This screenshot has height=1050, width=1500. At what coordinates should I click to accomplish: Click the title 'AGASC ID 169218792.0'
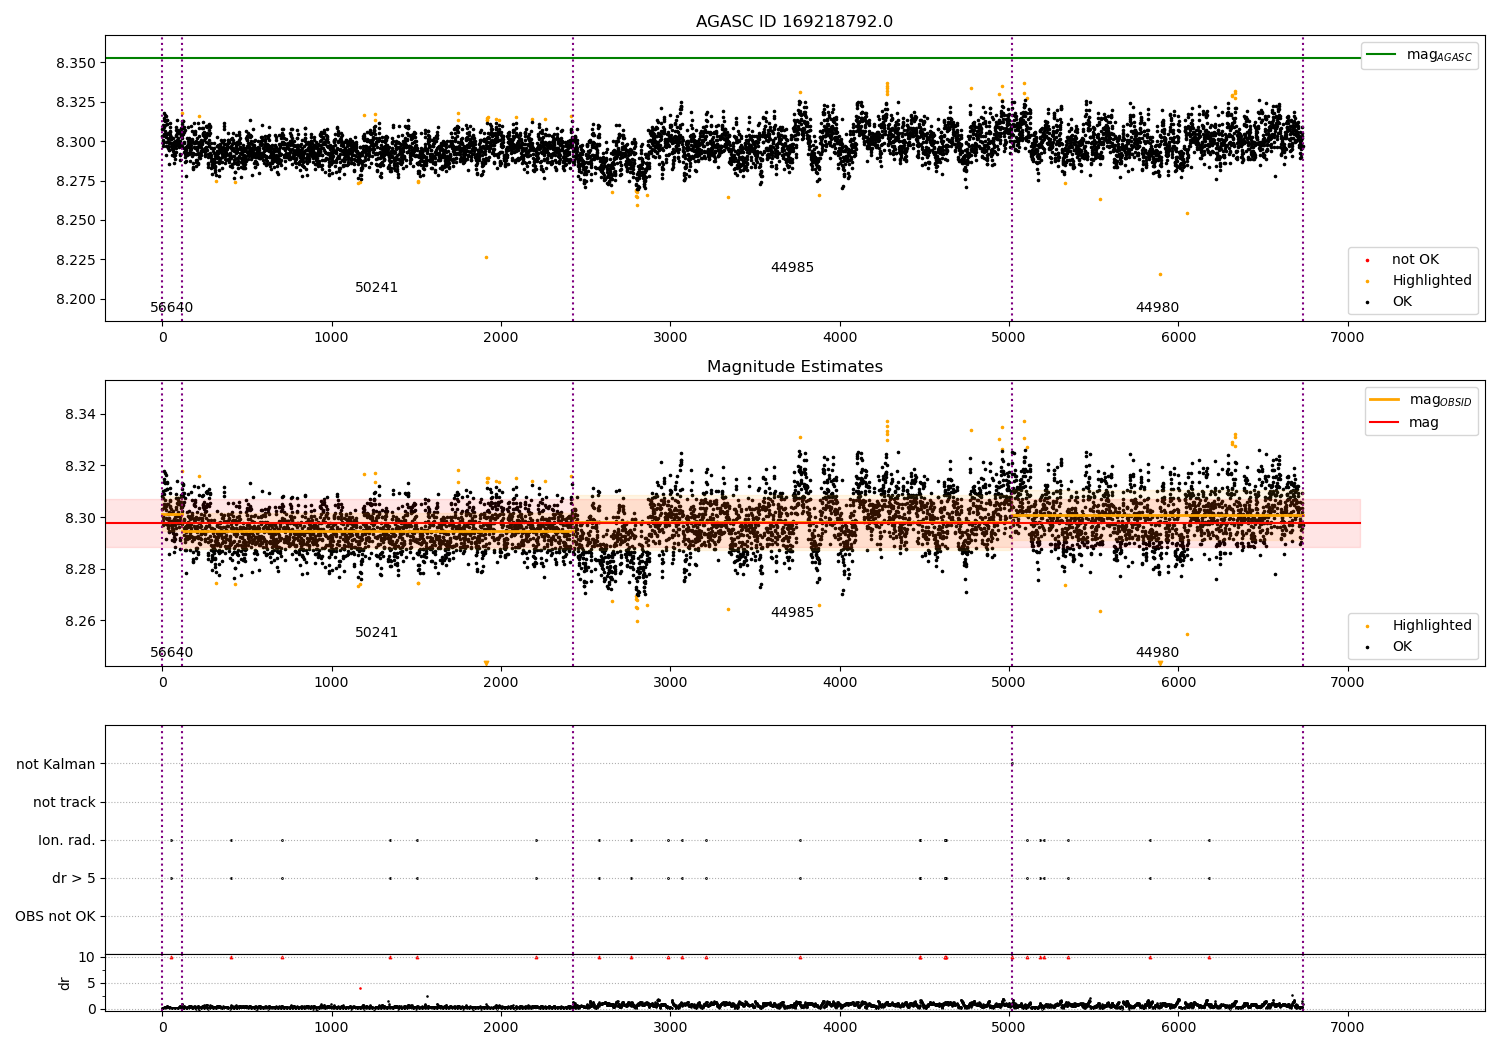[x=794, y=22]
